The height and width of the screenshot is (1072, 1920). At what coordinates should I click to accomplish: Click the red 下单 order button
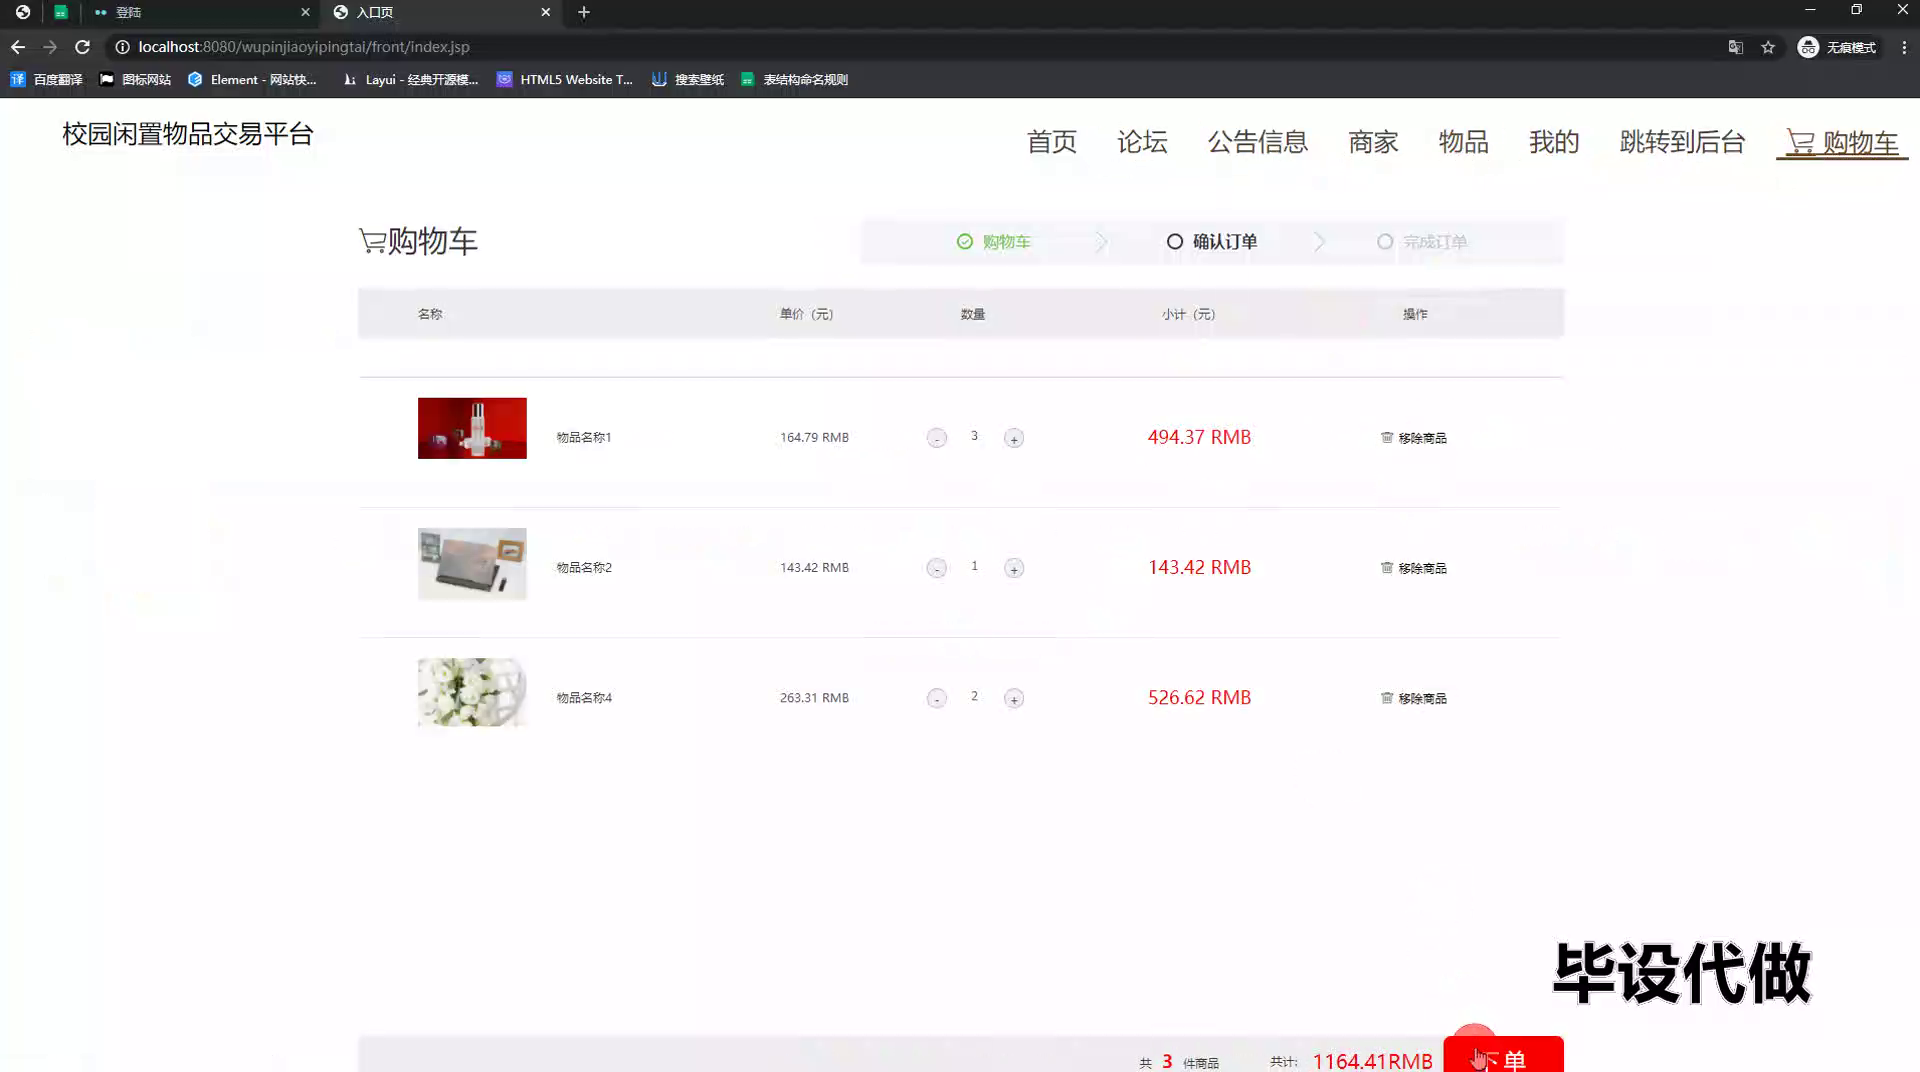(1503, 1055)
